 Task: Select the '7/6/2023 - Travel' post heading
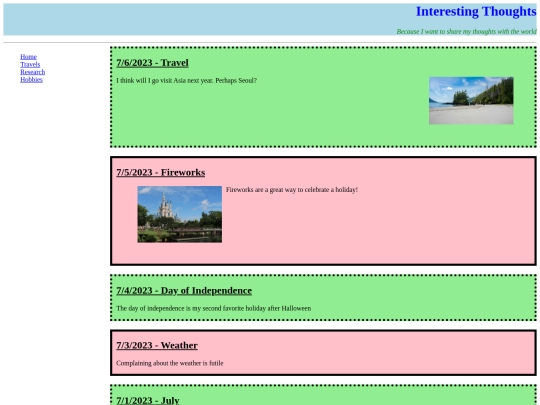tap(152, 63)
